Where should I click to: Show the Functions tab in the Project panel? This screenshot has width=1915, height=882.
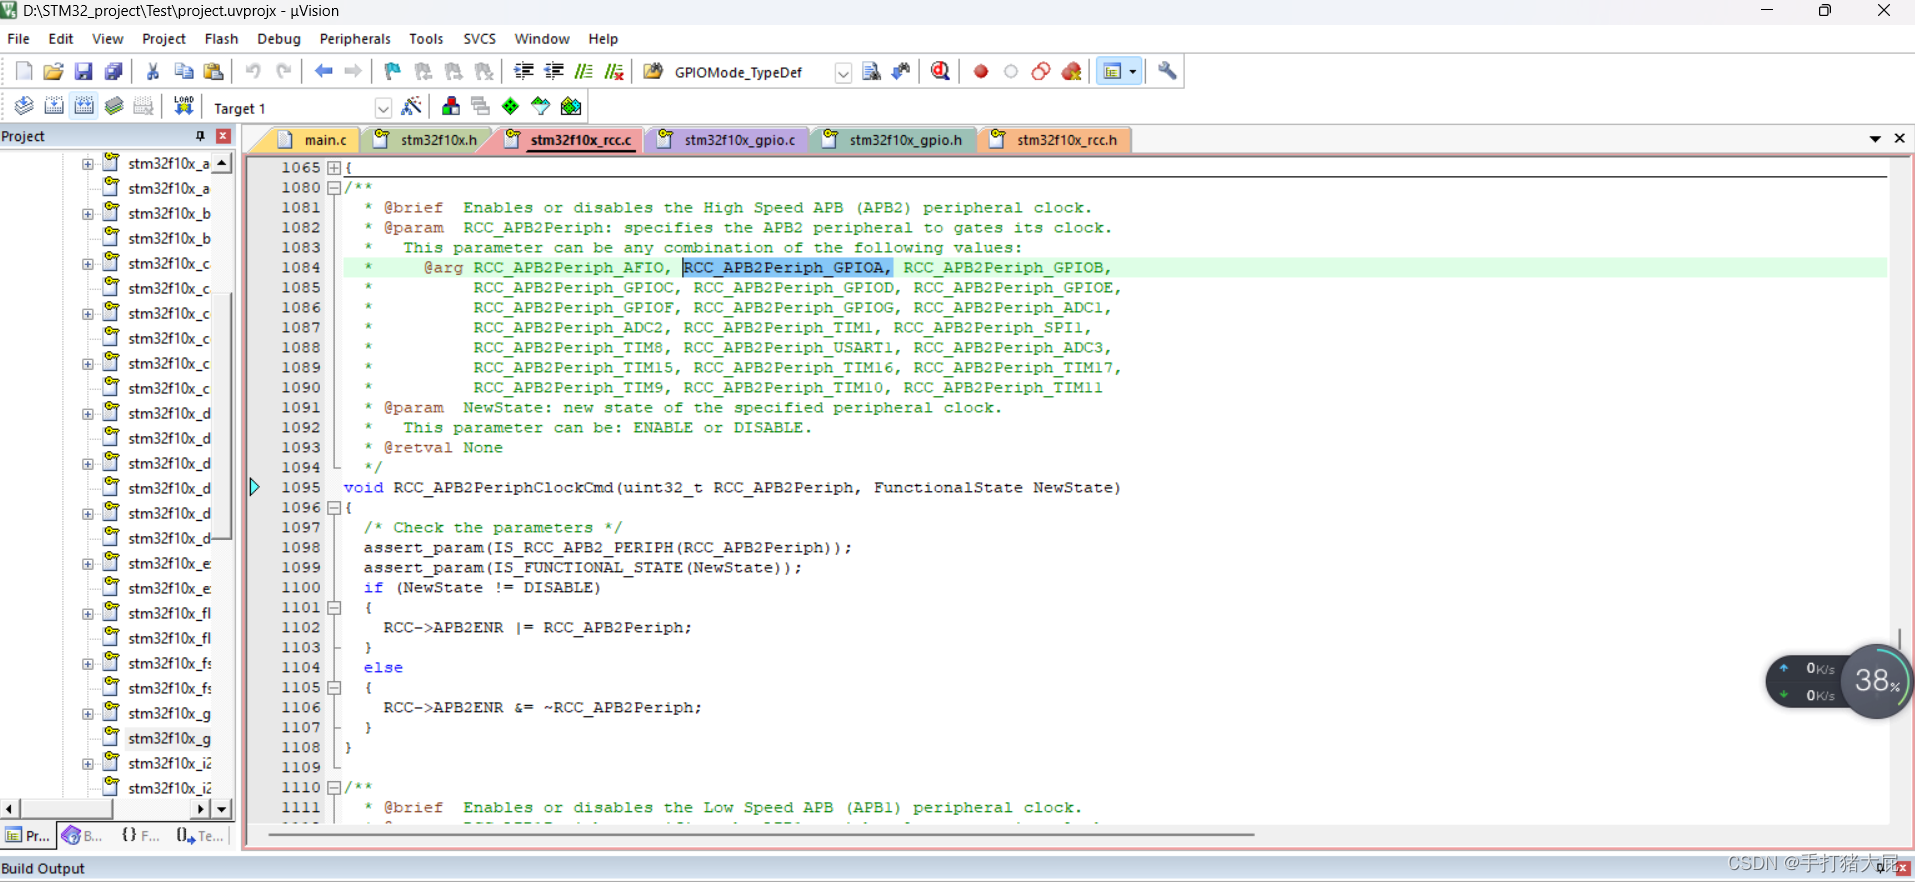[140, 836]
